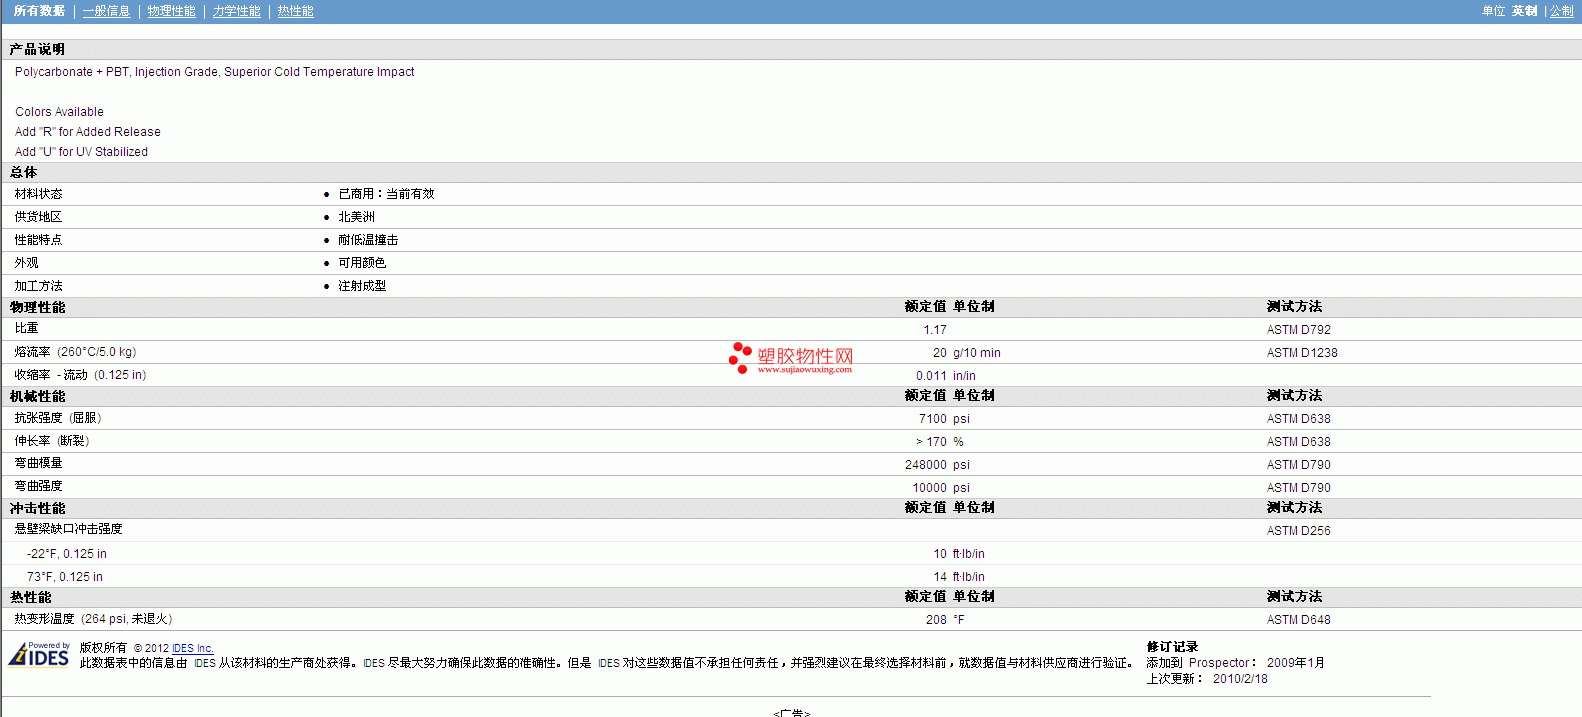Click the Colors Available text
This screenshot has height=717, width=1582.
pos(59,112)
